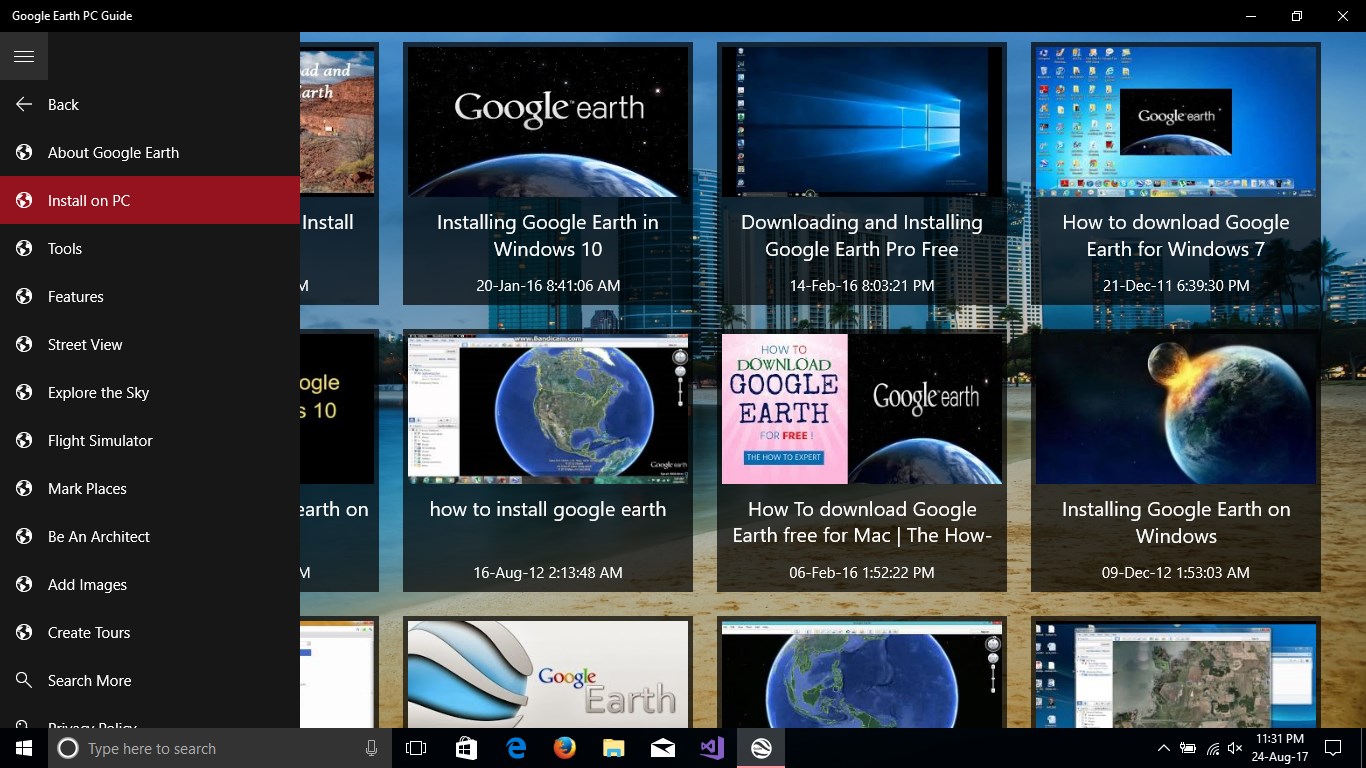Screen dimensions: 1366x768
Task: Open Microsoft Edge from the taskbar
Action: (516, 748)
